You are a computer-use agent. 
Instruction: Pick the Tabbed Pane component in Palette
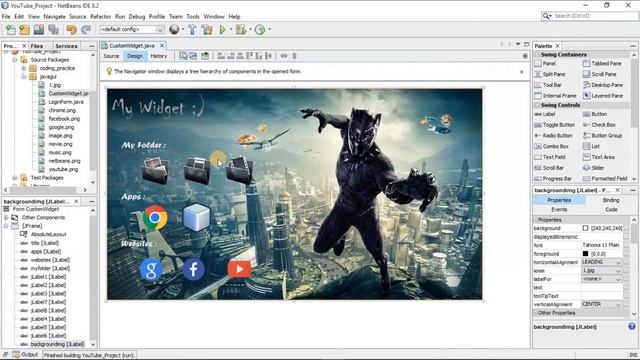602,64
